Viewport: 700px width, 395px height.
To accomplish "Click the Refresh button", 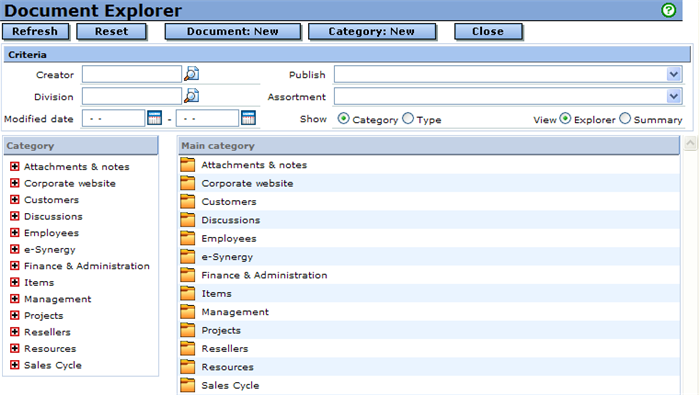I will tap(35, 32).
